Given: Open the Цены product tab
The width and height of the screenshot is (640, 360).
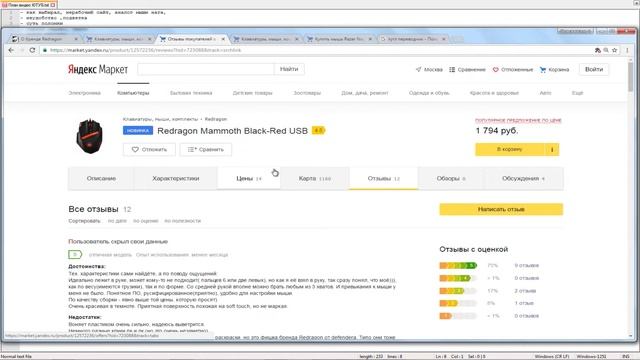Looking at the screenshot, I should [x=249, y=178].
